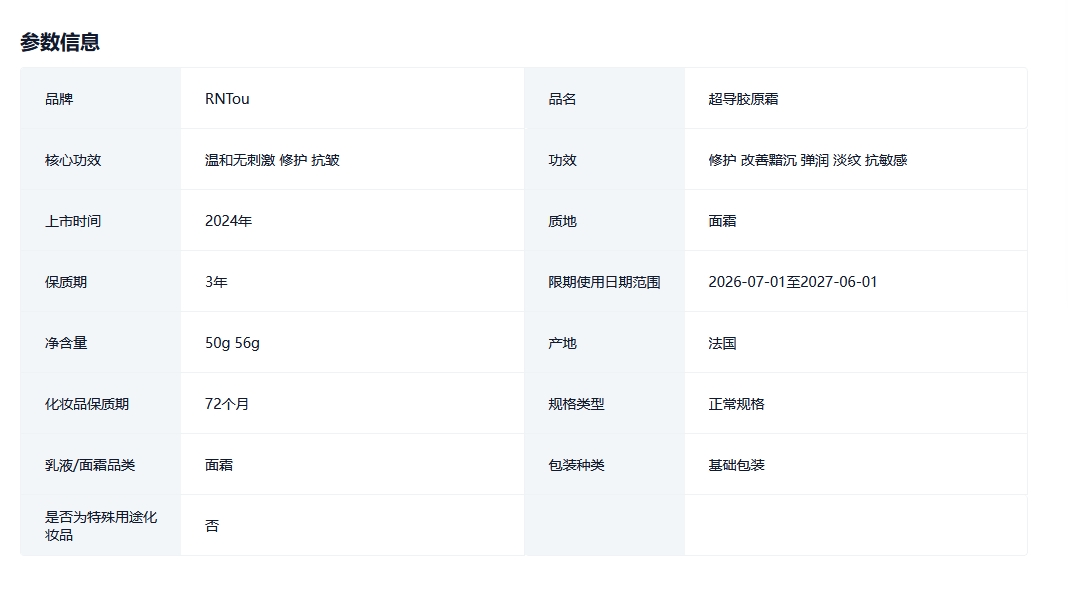Select the origin value 法国
This screenshot has width=1068, height=590.
pos(722,343)
